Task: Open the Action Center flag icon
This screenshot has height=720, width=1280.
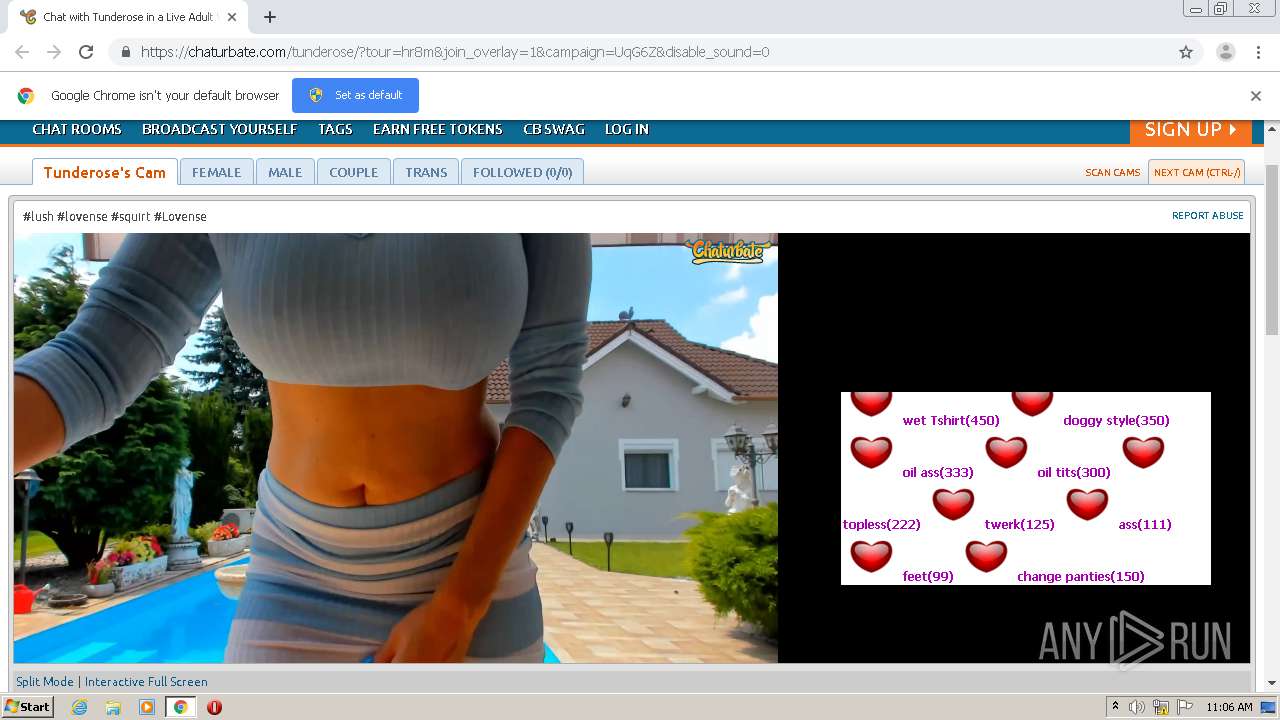Action: click(x=1185, y=707)
